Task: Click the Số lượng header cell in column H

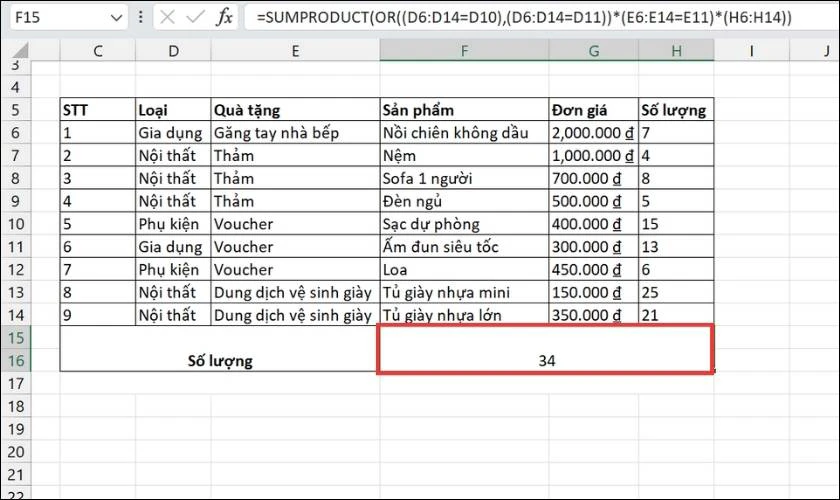Action: pyautogui.click(x=676, y=110)
